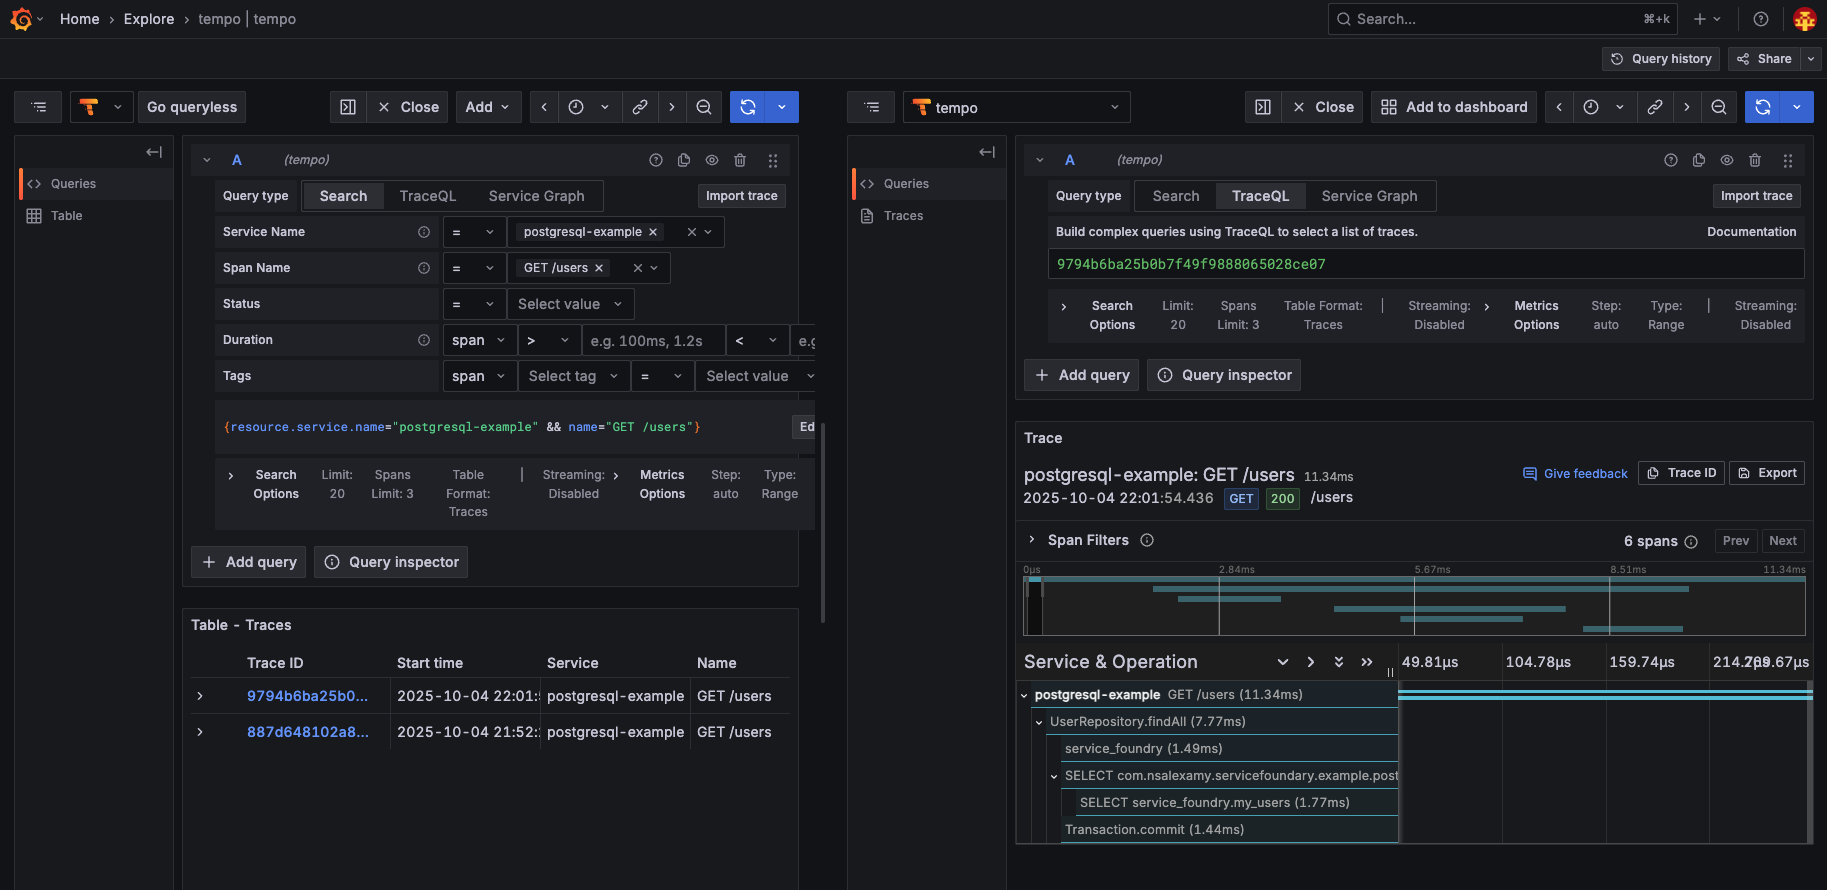Click right pane split-view layout icon
Viewport: 1827px width, 890px height.
[x=1263, y=107]
